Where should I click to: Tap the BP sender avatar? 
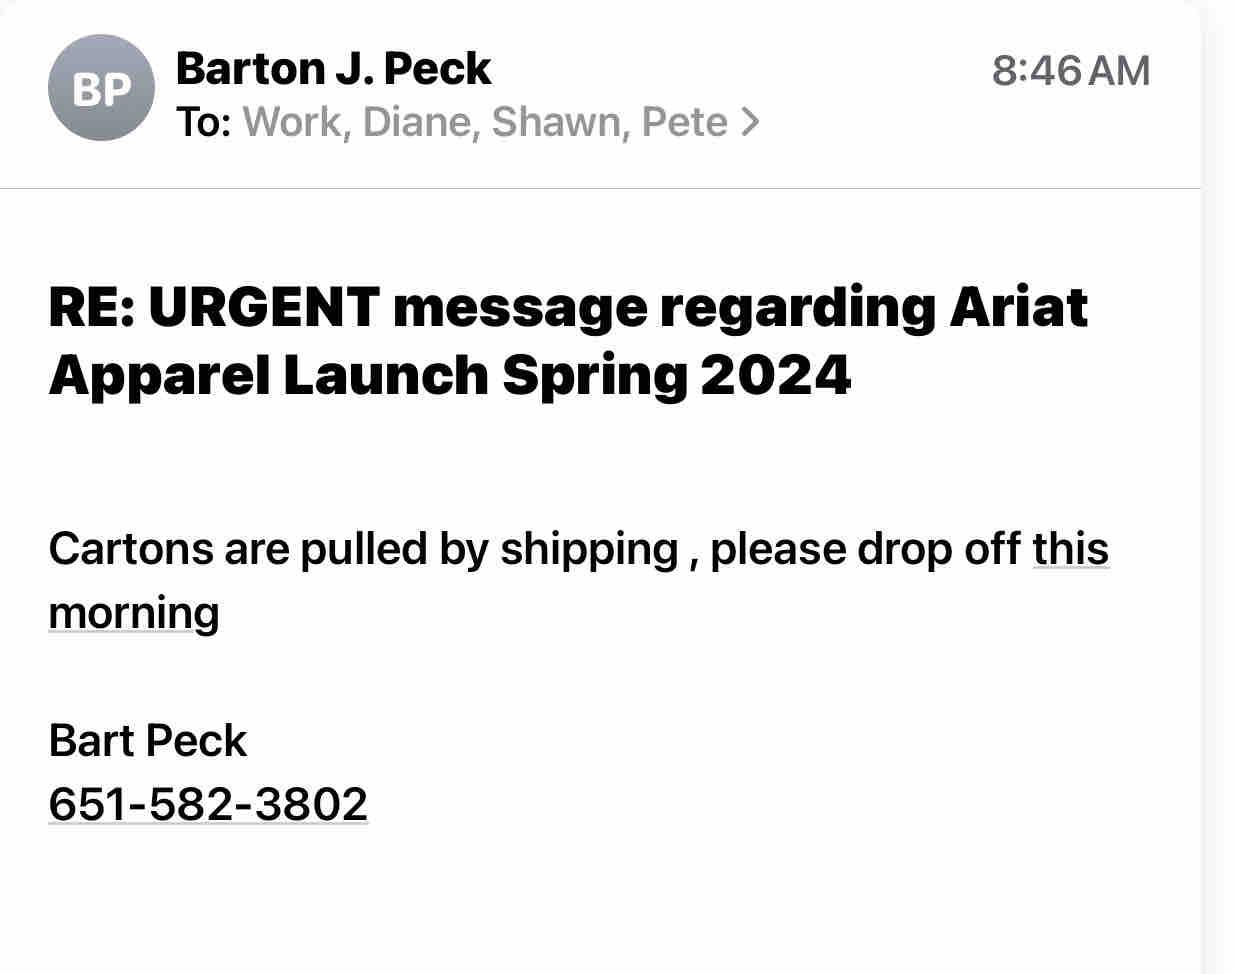coord(101,88)
